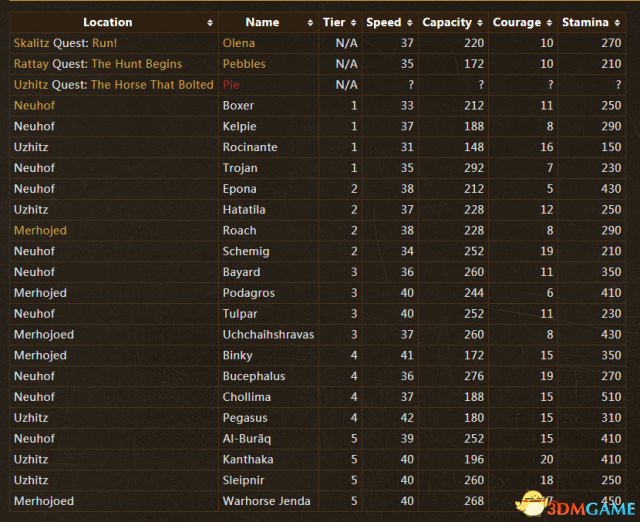Click sort arrows beside Speed header
640x522 pixels.
pos(410,23)
